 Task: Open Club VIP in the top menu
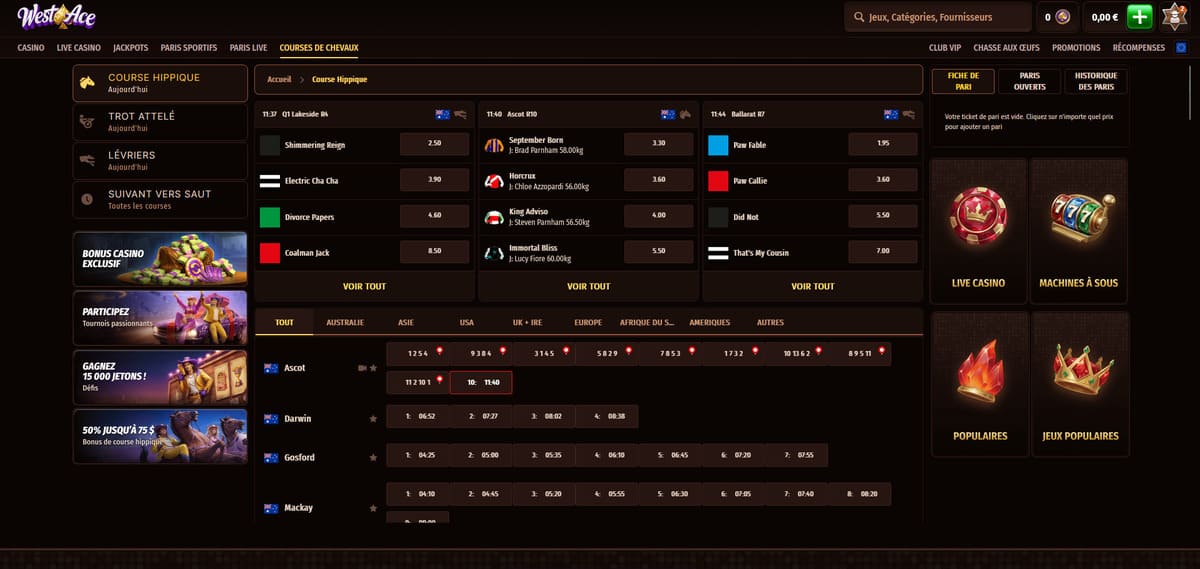(945, 47)
